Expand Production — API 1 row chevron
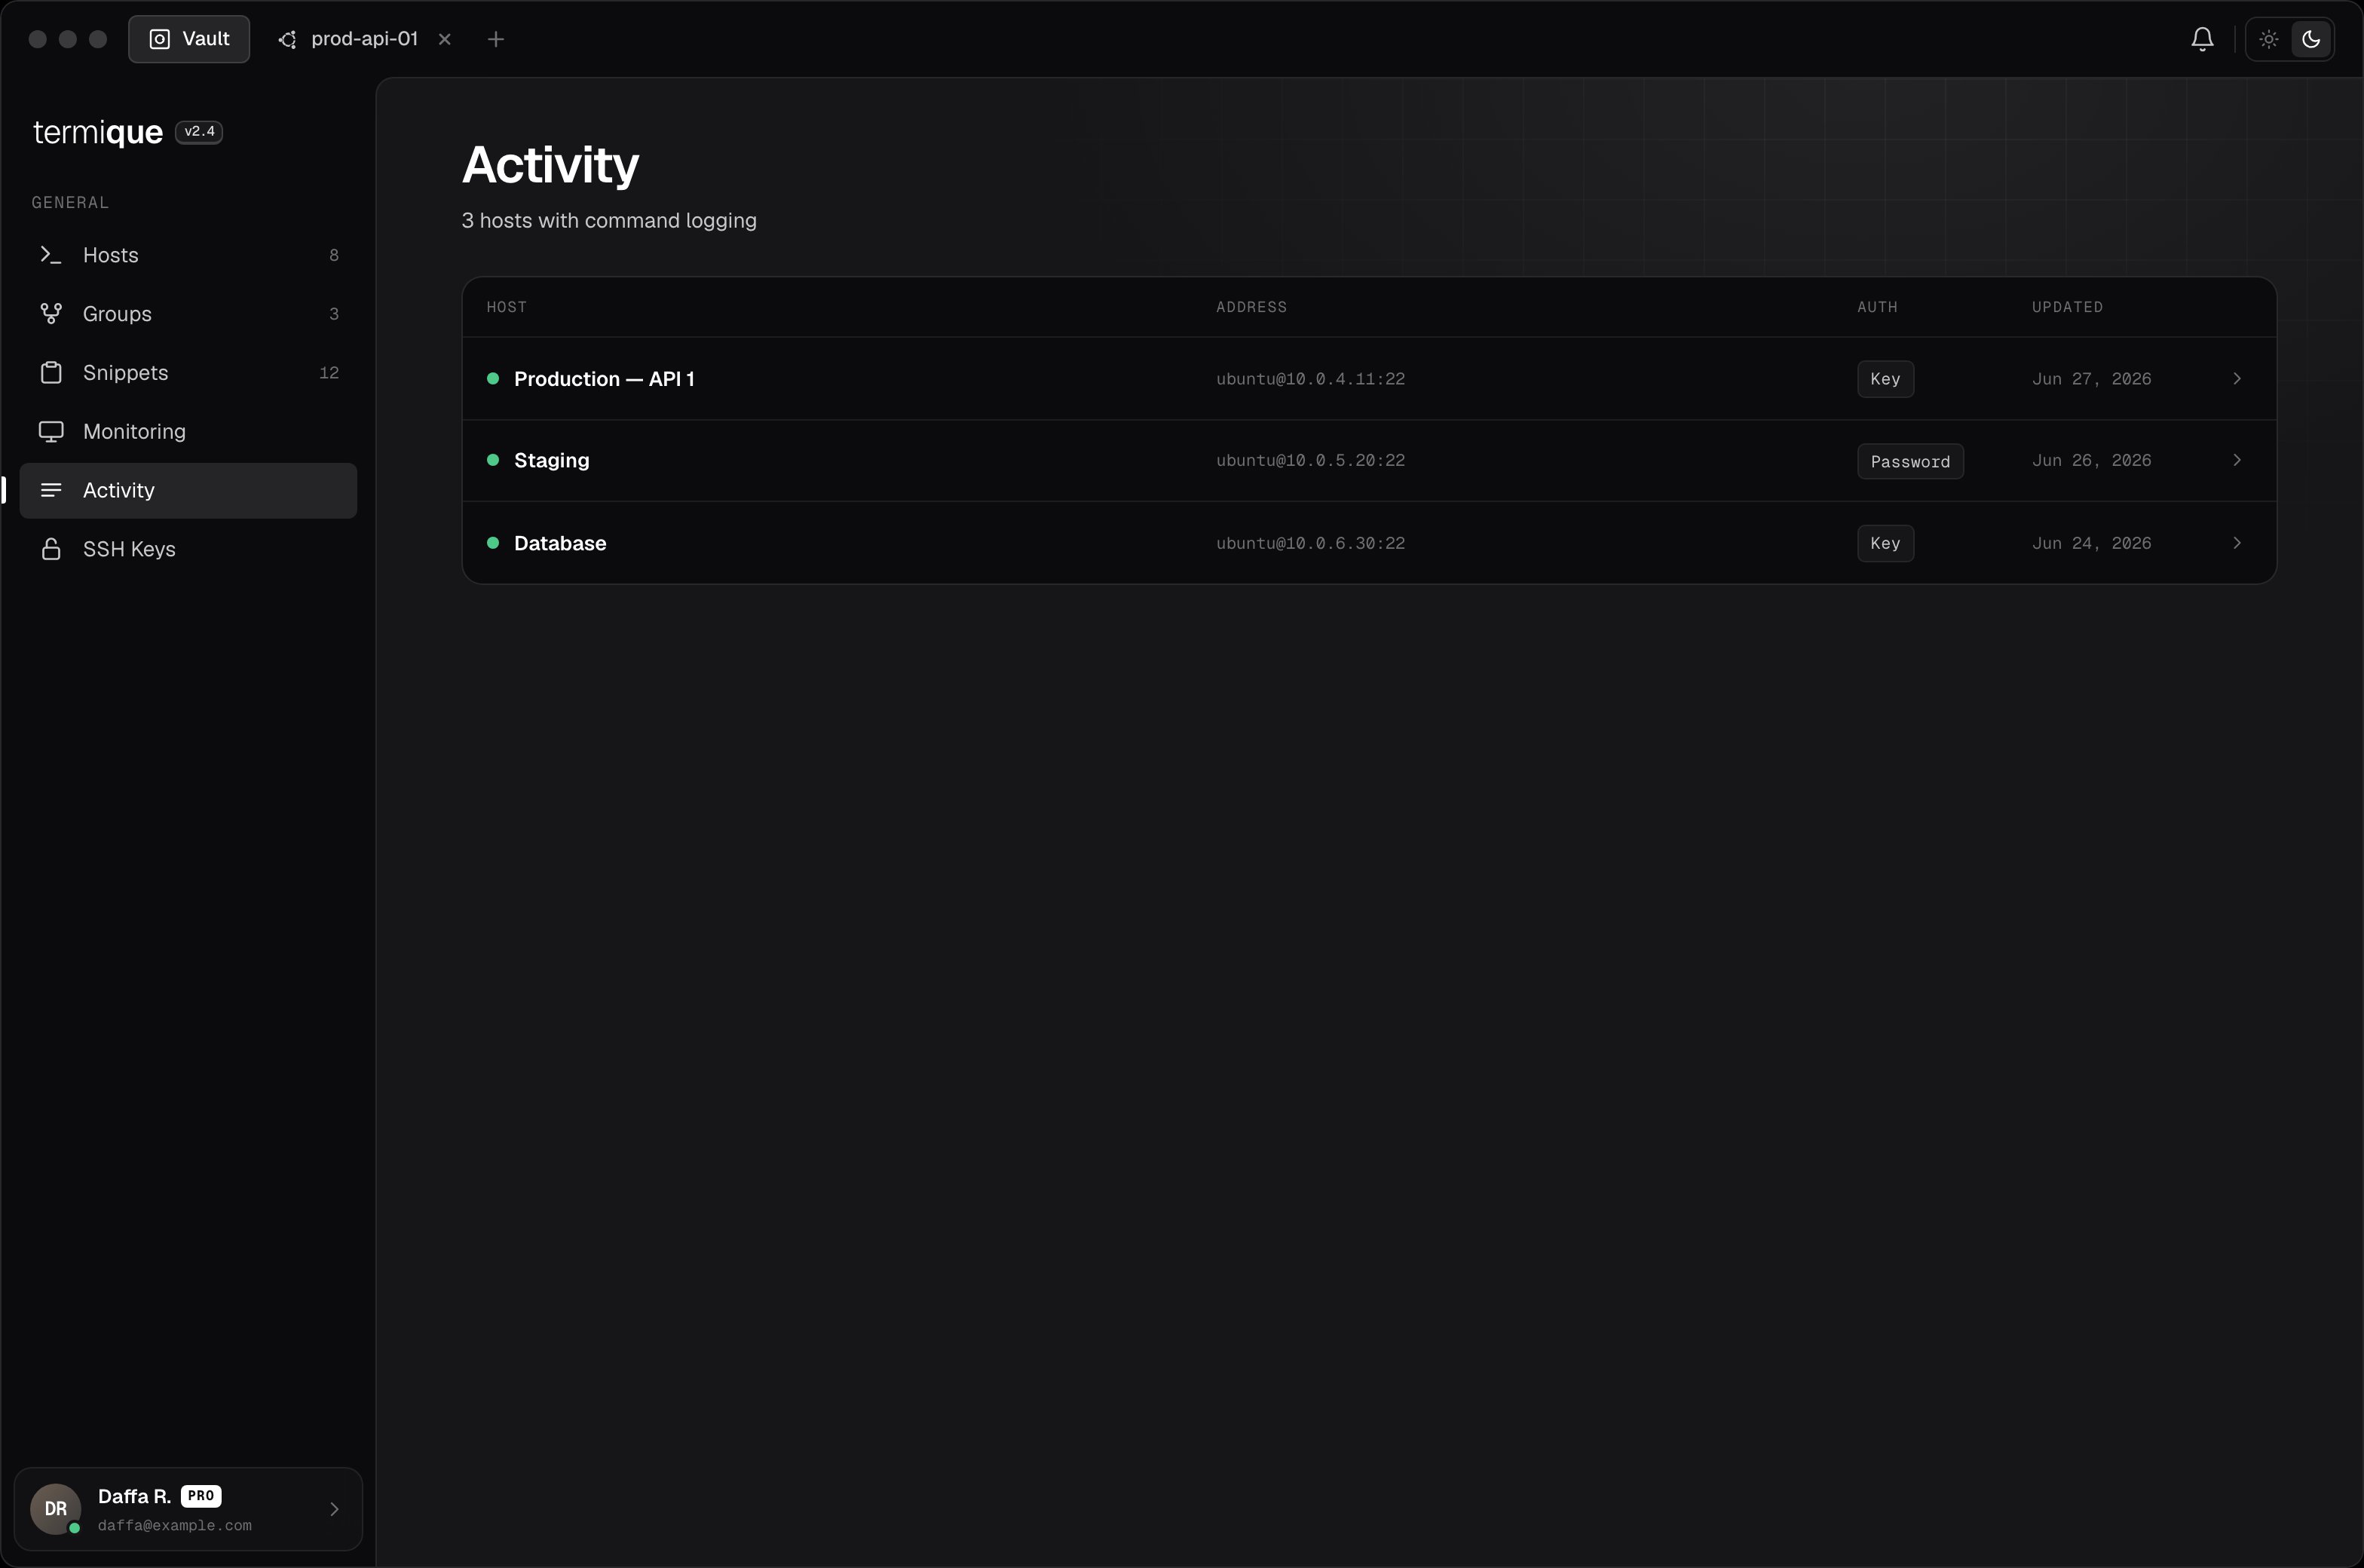 (x=2237, y=379)
